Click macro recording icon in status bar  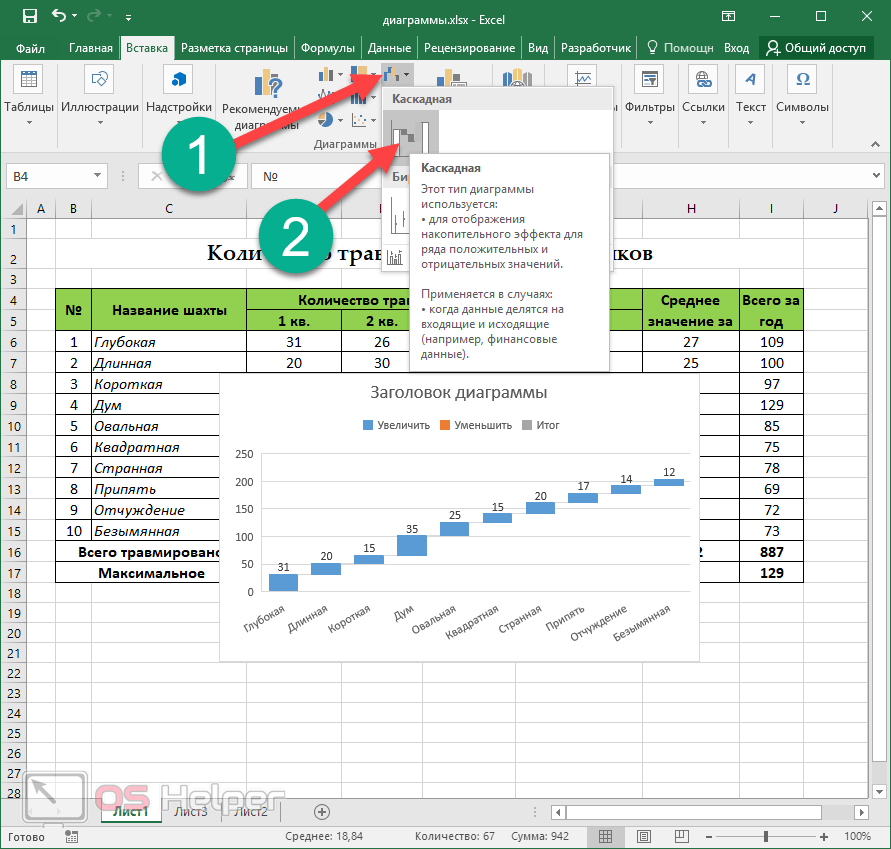click(x=71, y=836)
